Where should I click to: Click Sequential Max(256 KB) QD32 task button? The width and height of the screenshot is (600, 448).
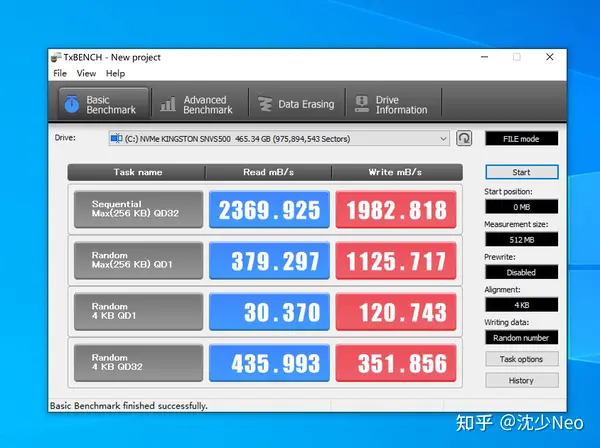pos(138,209)
